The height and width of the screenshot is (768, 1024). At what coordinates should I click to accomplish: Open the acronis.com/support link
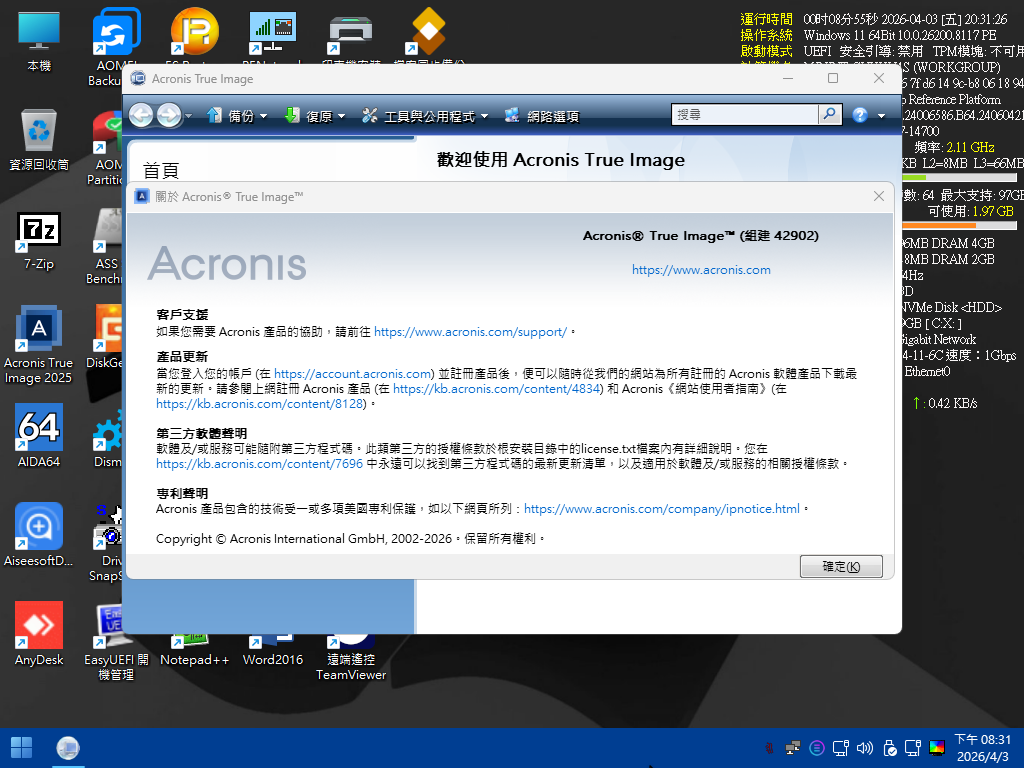coord(470,332)
